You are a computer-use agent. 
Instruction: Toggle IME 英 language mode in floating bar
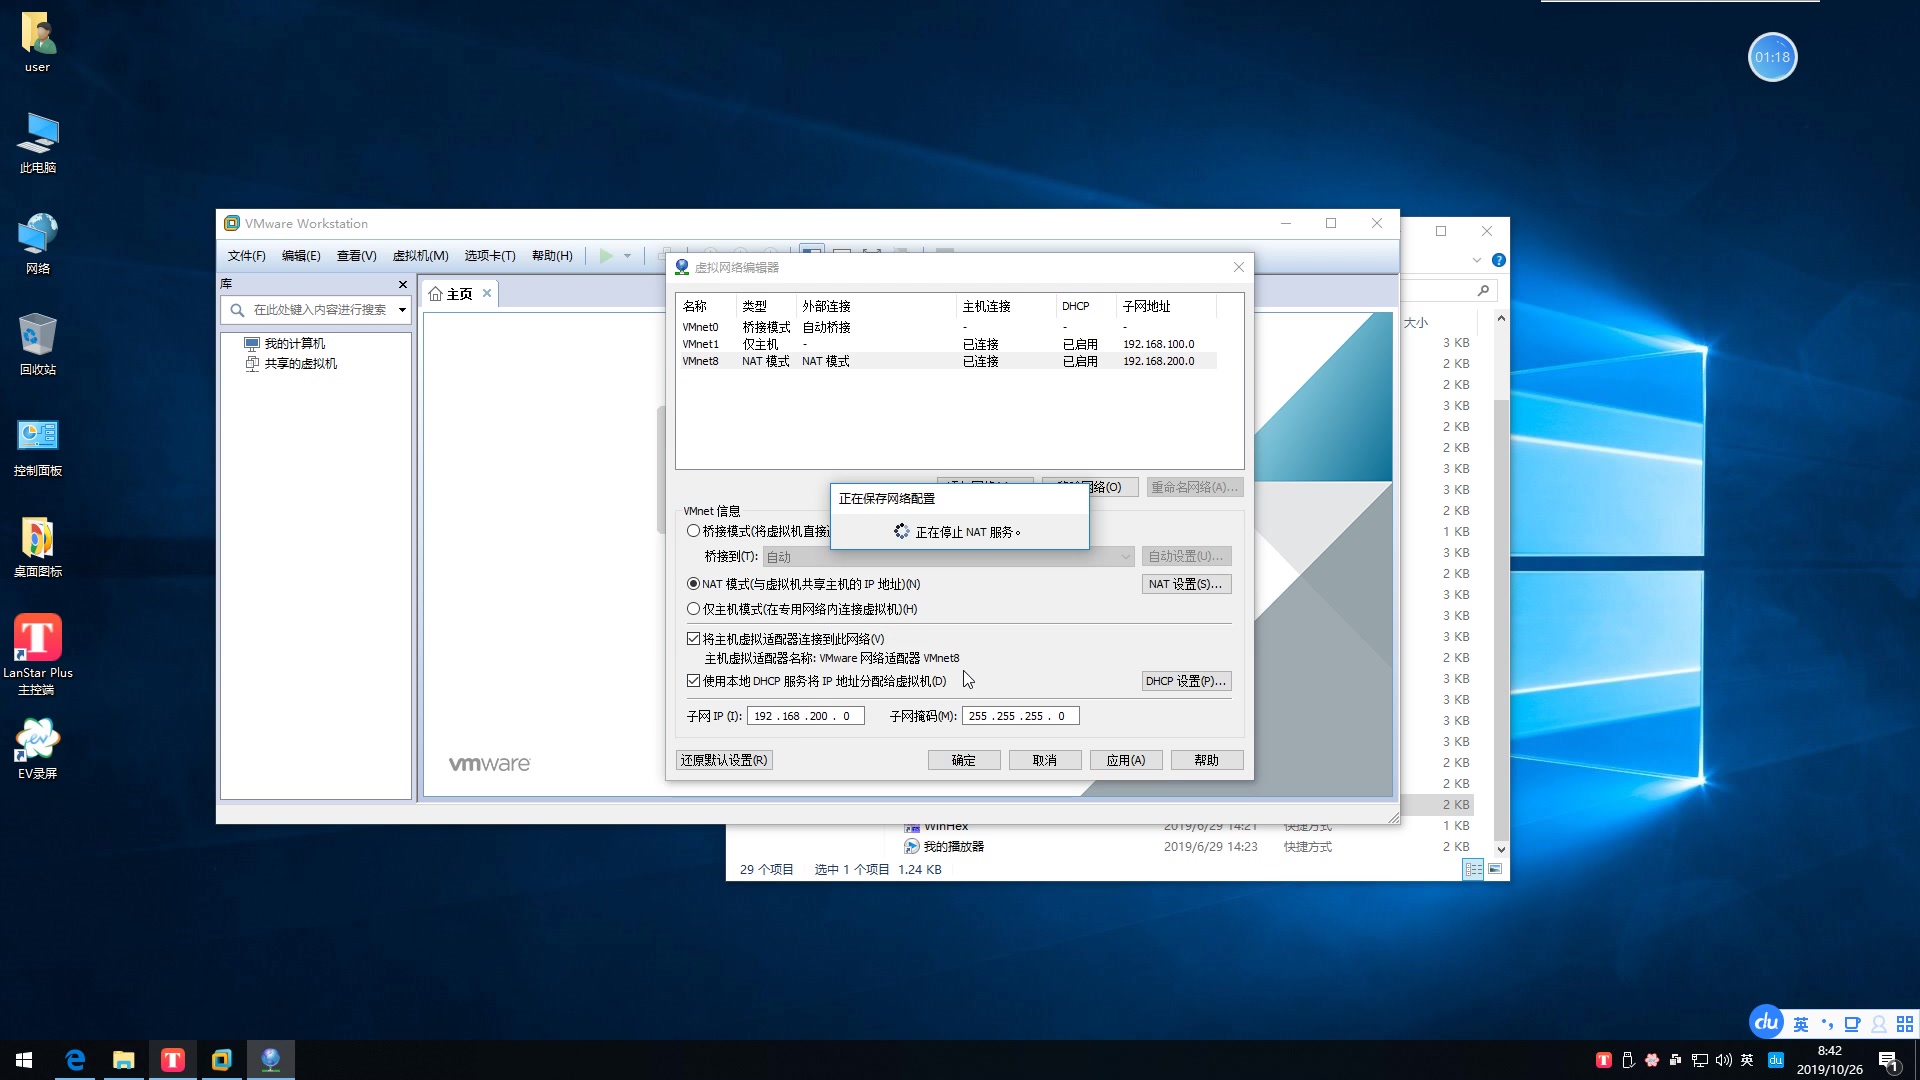tap(1801, 1024)
